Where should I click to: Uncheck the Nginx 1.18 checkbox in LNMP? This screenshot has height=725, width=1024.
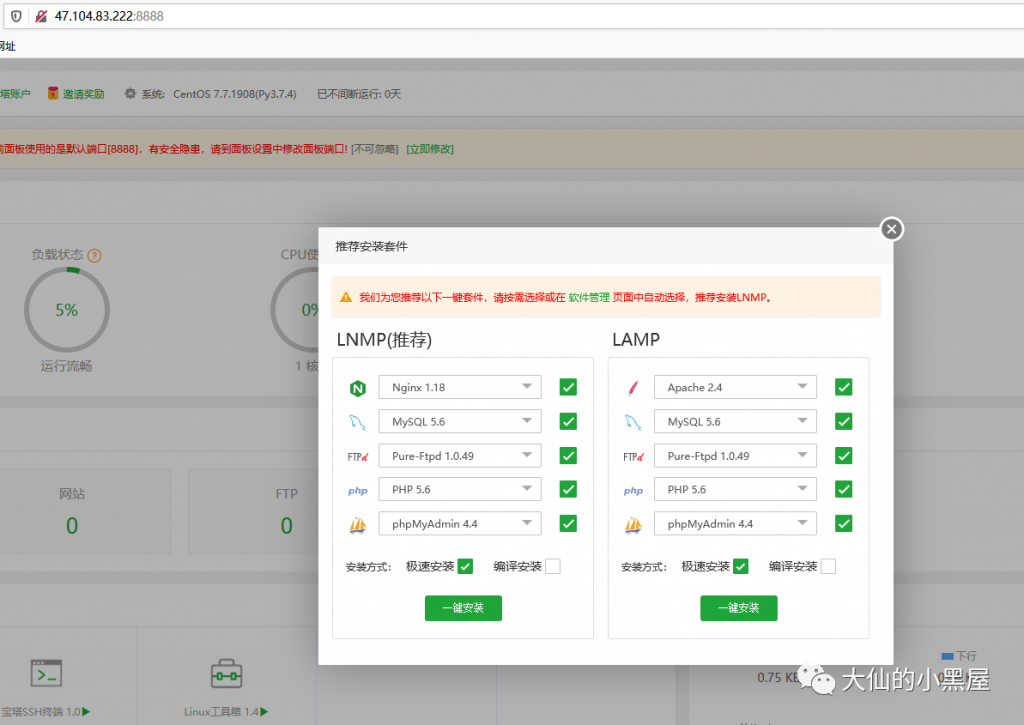567,387
